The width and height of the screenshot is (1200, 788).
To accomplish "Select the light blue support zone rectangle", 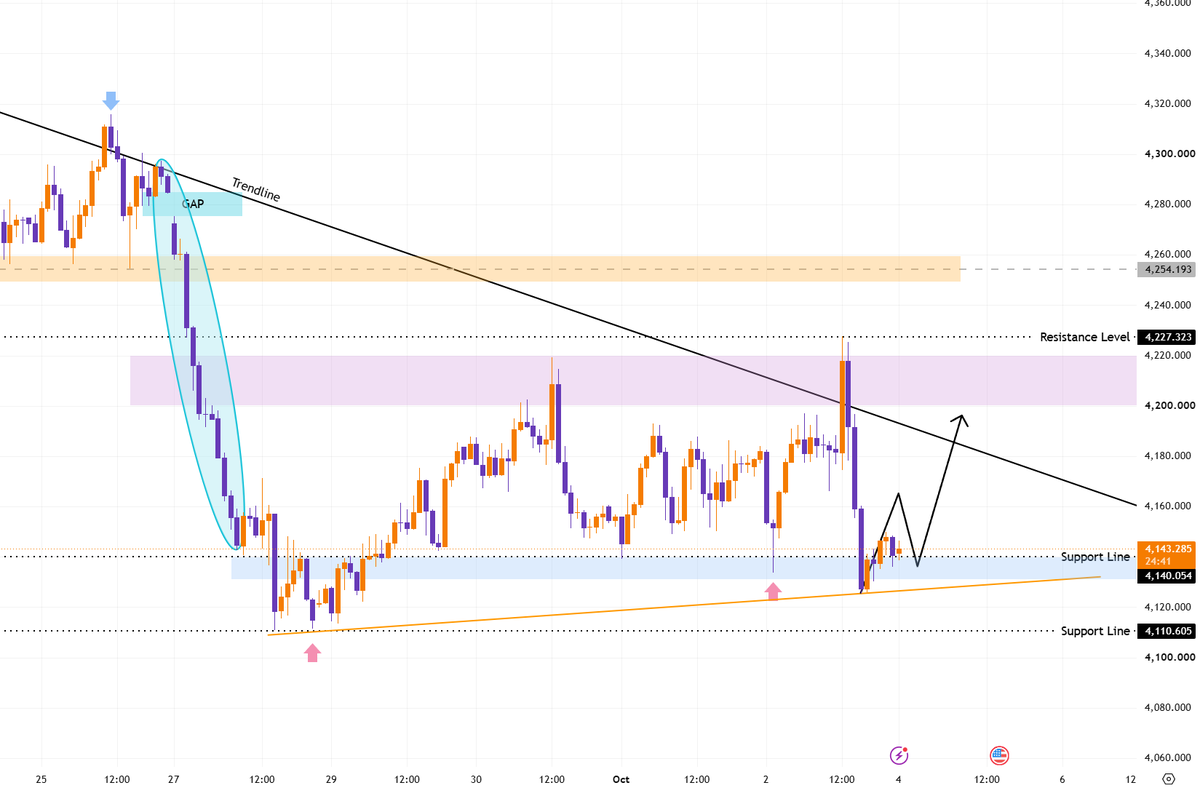I will pos(684,568).
